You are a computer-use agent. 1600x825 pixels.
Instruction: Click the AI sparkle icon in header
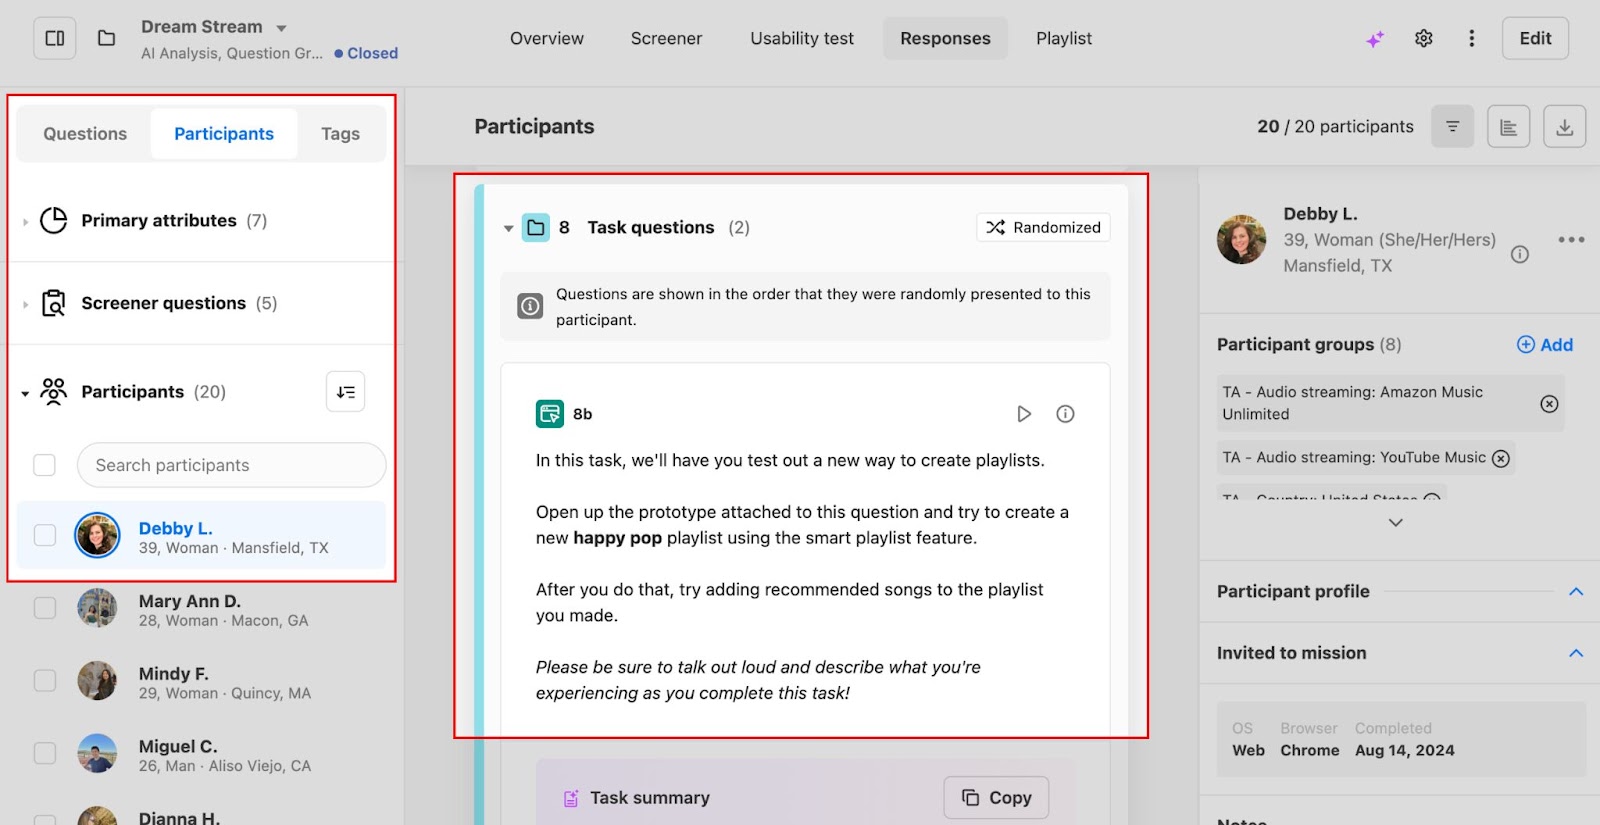pos(1376,39)
